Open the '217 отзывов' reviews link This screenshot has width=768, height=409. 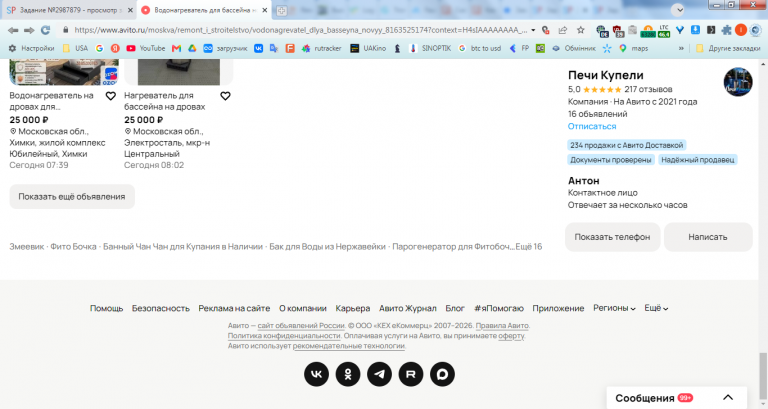pyautogui.click(x=648, y=89)
